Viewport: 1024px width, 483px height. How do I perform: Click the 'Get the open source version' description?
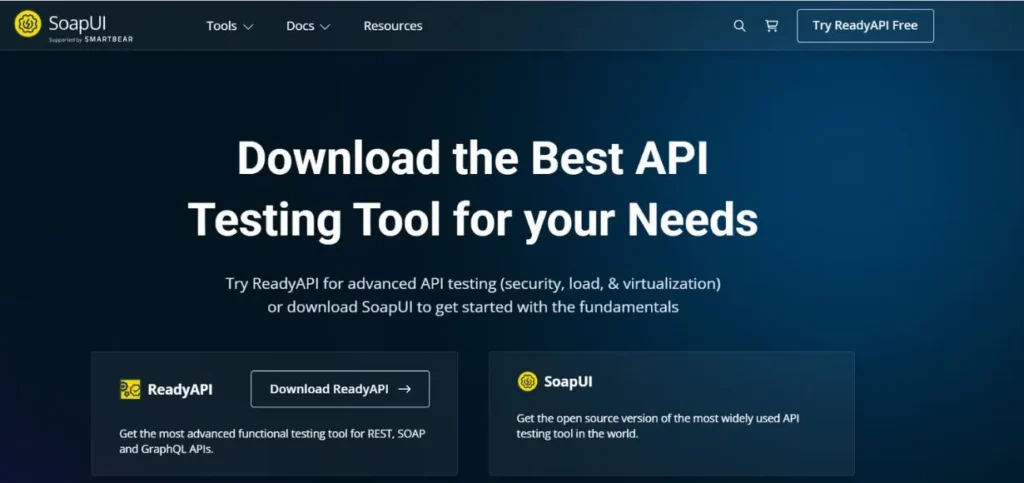coord(658,426)
